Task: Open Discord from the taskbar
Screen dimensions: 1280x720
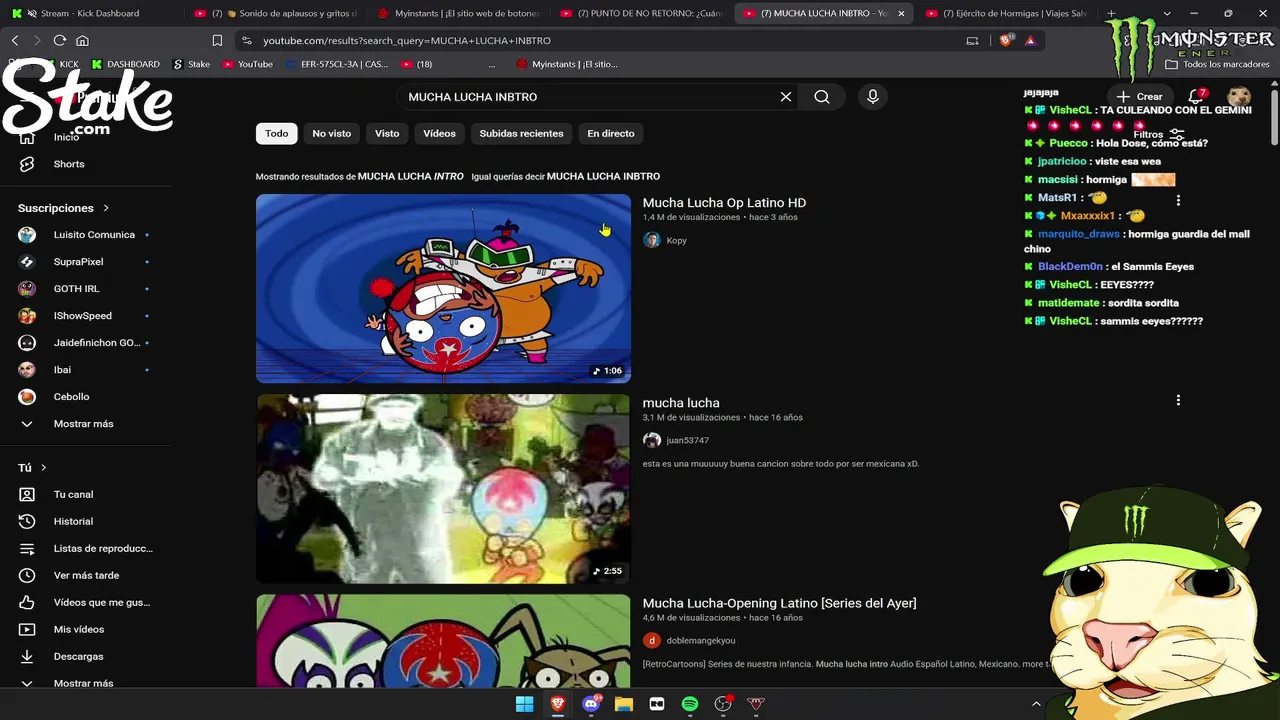Action: point(591,704)
